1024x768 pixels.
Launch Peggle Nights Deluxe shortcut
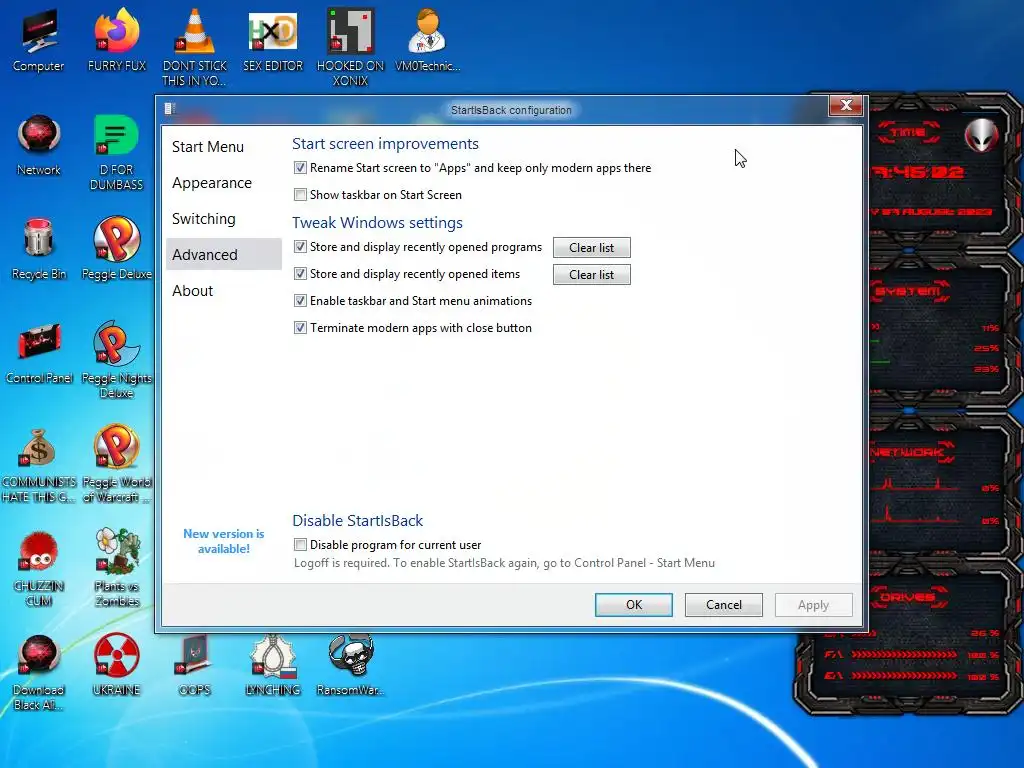point(116,359)
